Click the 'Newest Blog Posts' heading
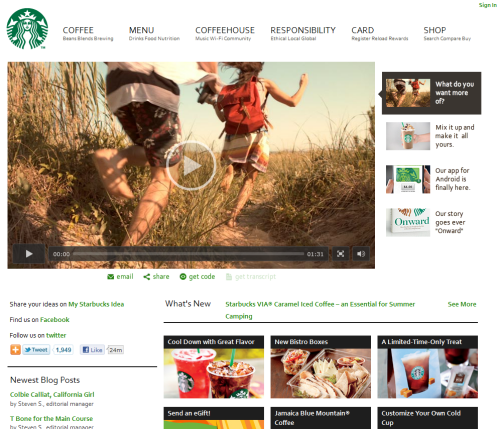 [x=45, y=380]
